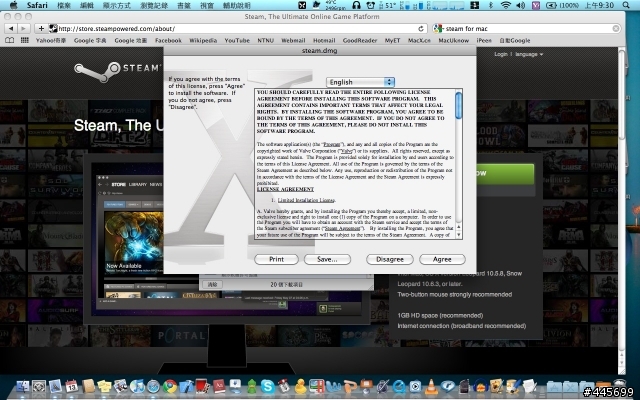Click the Steam logo on the page
Viewport: 640px width, 400px height.
point(116,70)
